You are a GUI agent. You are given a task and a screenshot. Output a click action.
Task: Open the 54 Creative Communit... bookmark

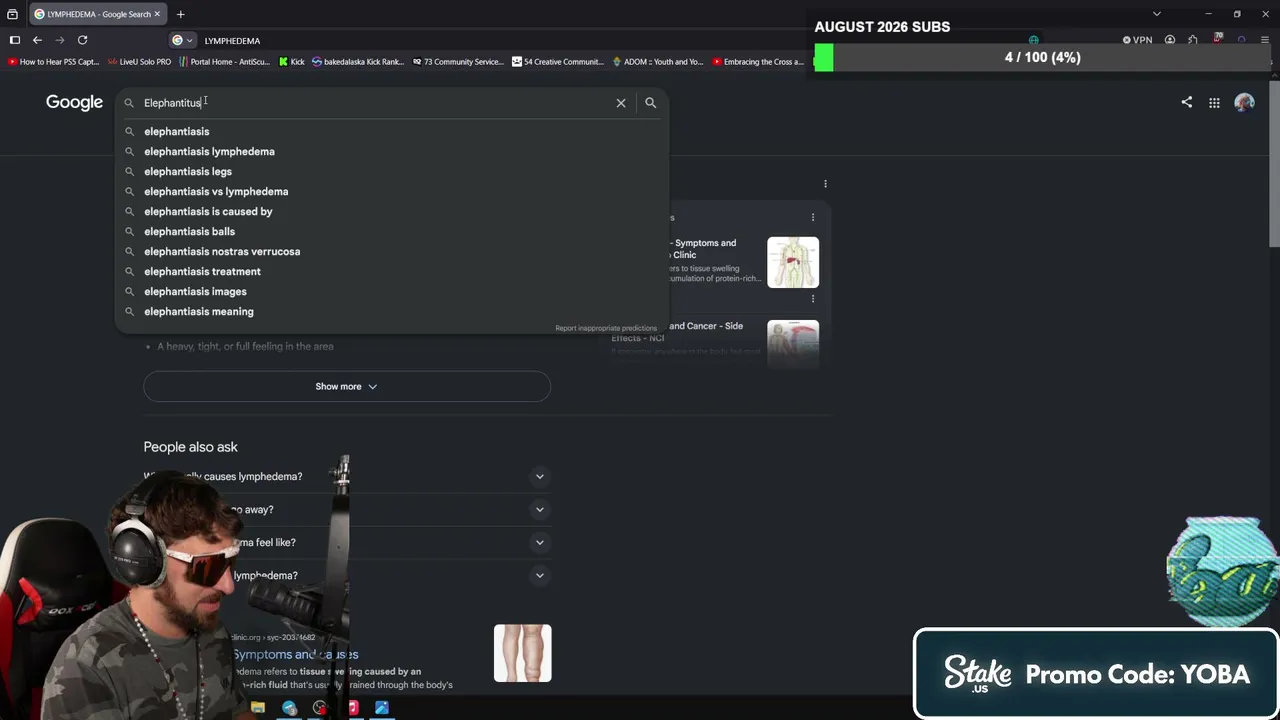point(557,62)
